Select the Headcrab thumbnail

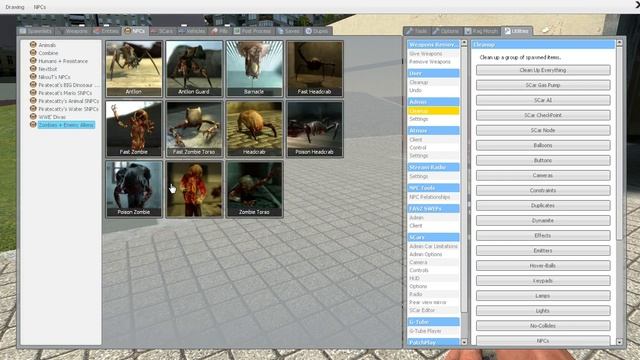click(x=254, y=129)
